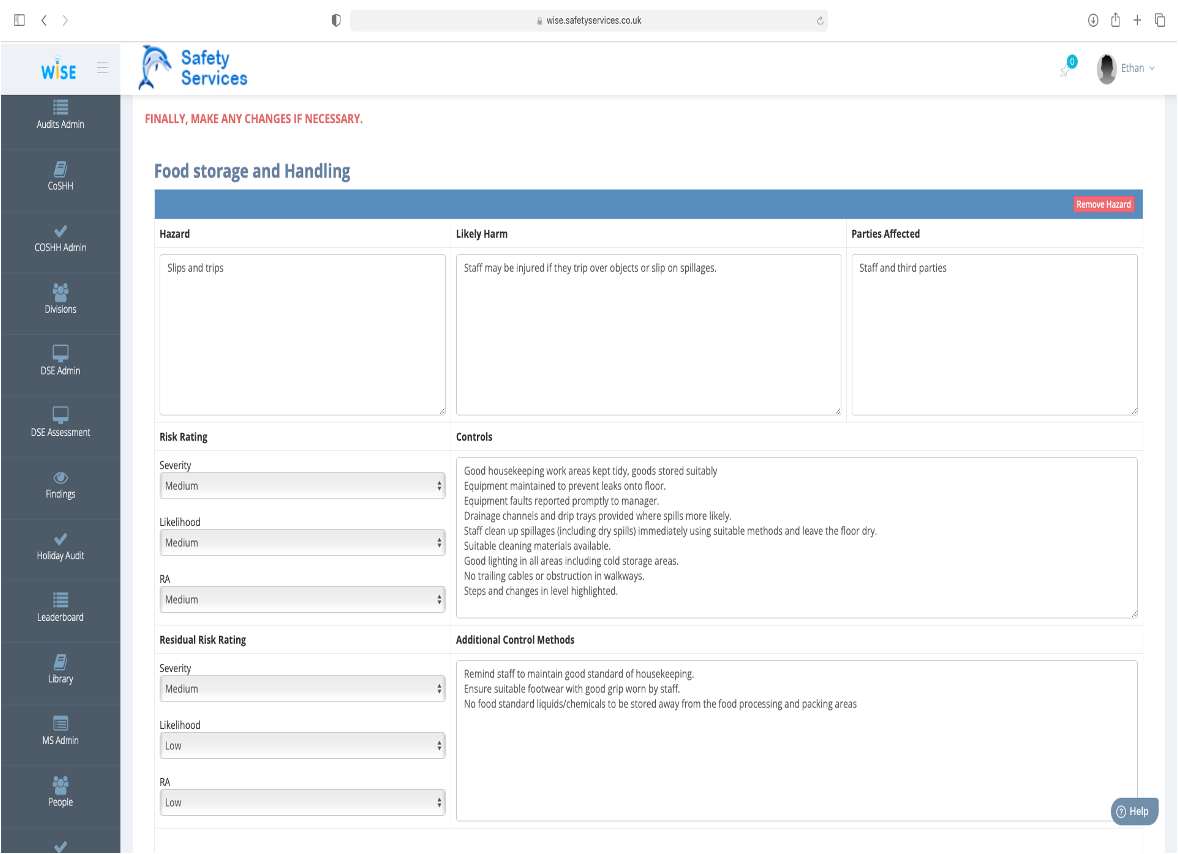1178x854 pixels.
Task: Expand Ethan user menu chevron
Action: pos(1152,68)
